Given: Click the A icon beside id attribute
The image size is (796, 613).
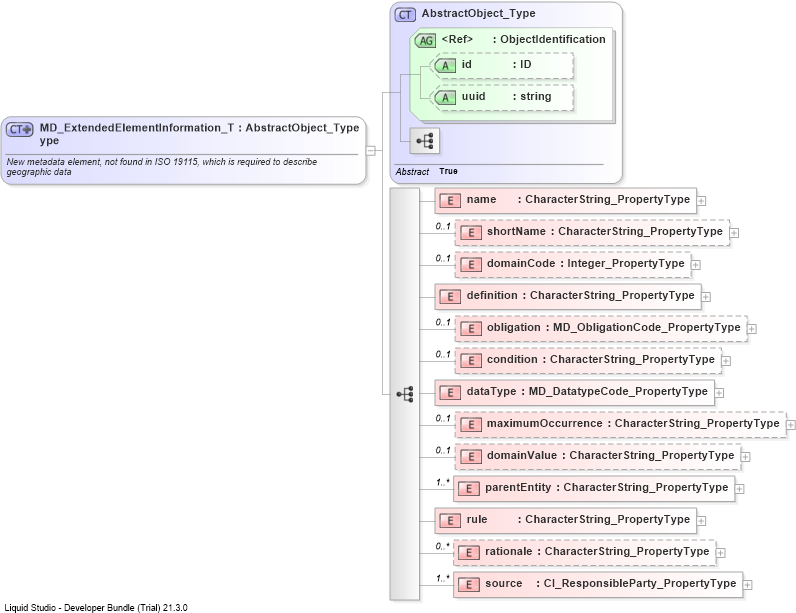Looking at the screenshot, I should pos(445,65).
